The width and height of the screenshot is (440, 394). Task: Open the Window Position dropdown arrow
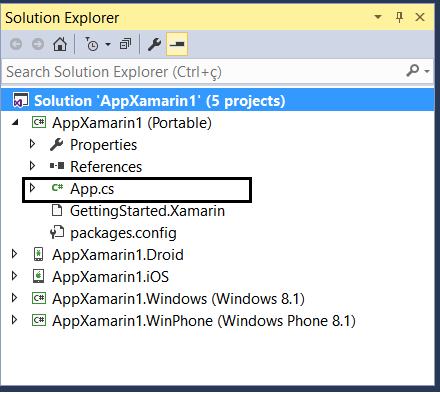(378, 17)
